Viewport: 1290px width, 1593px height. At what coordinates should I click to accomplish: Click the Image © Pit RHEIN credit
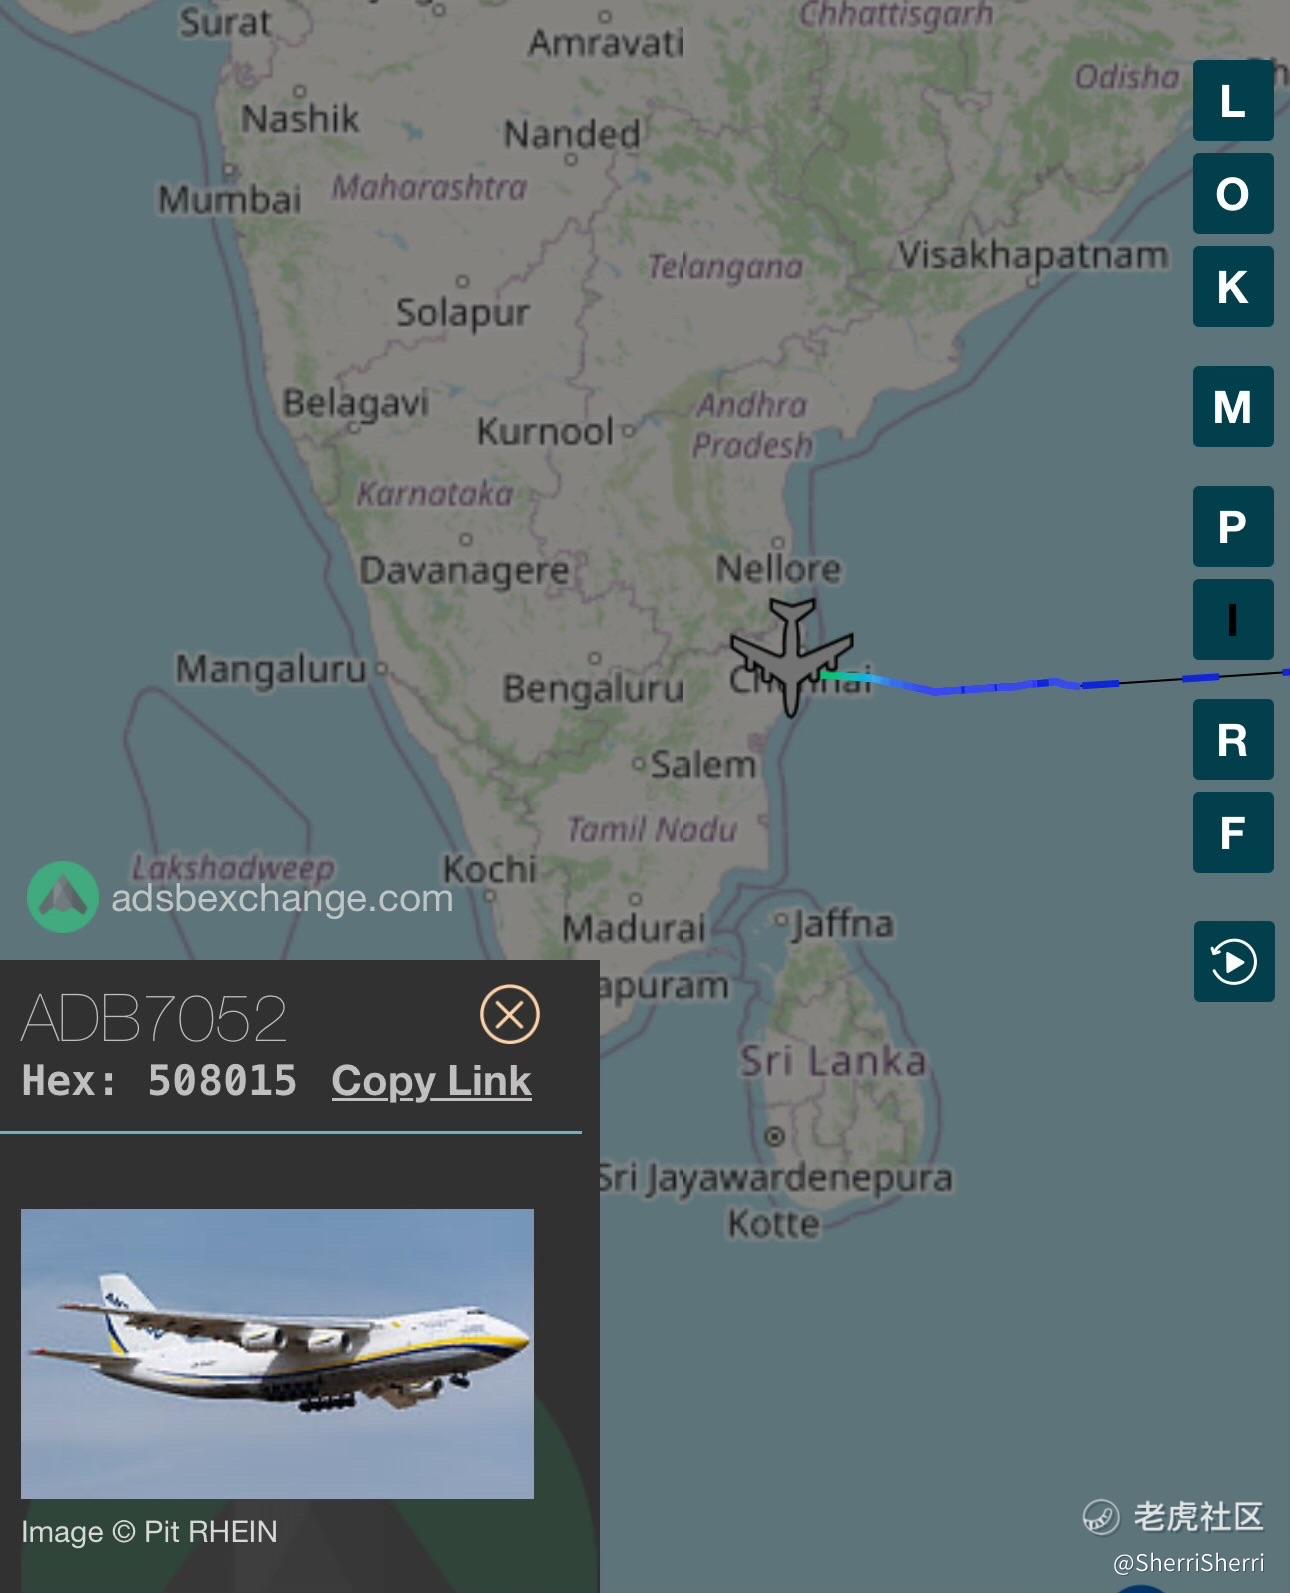pyautogui.click(x=149, y=1531)
